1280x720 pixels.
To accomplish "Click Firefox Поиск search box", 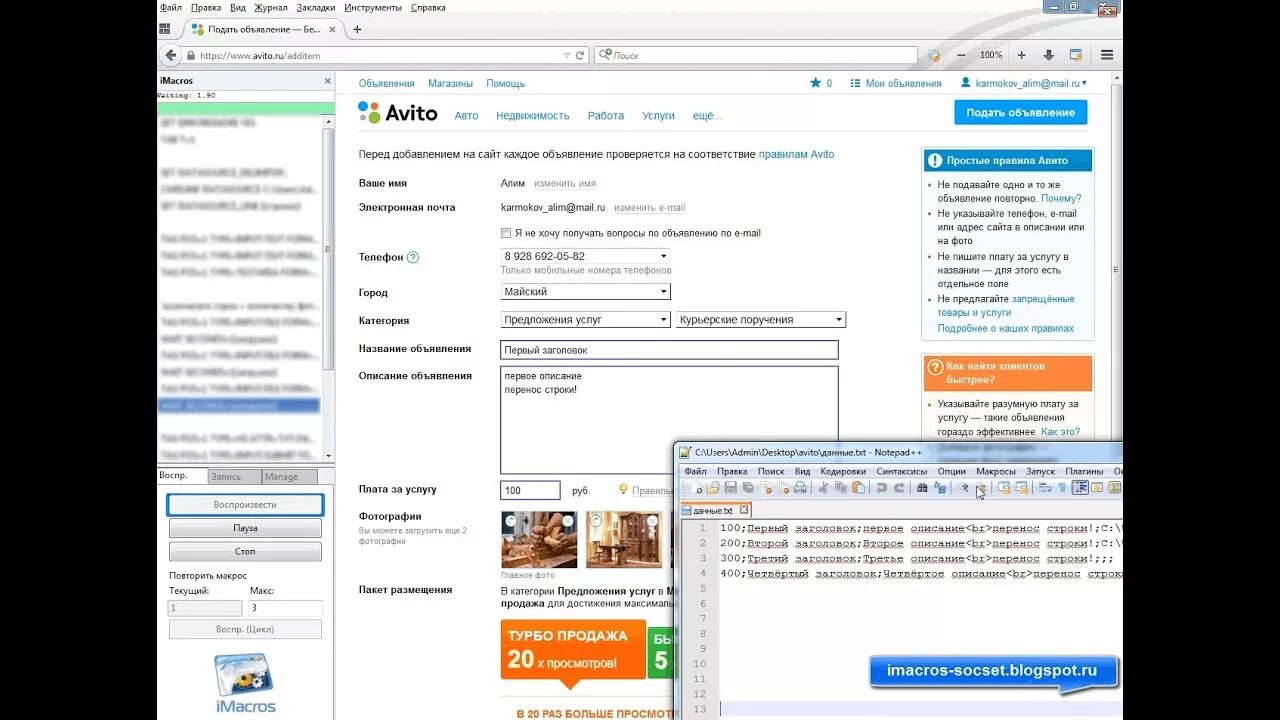I will pos(755,56).
